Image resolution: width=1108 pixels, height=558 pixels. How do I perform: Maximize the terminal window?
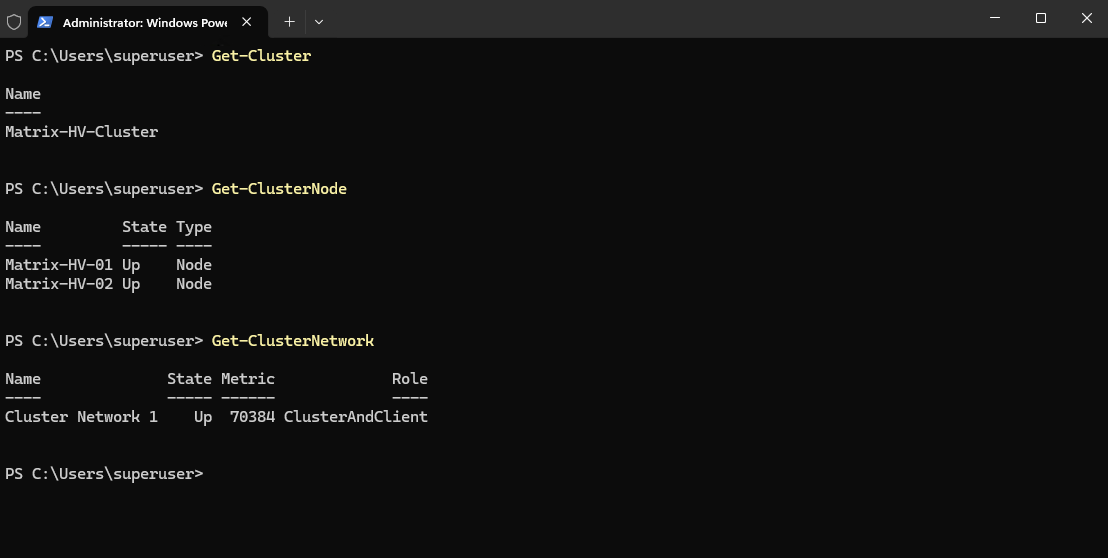coord(1041,18)
